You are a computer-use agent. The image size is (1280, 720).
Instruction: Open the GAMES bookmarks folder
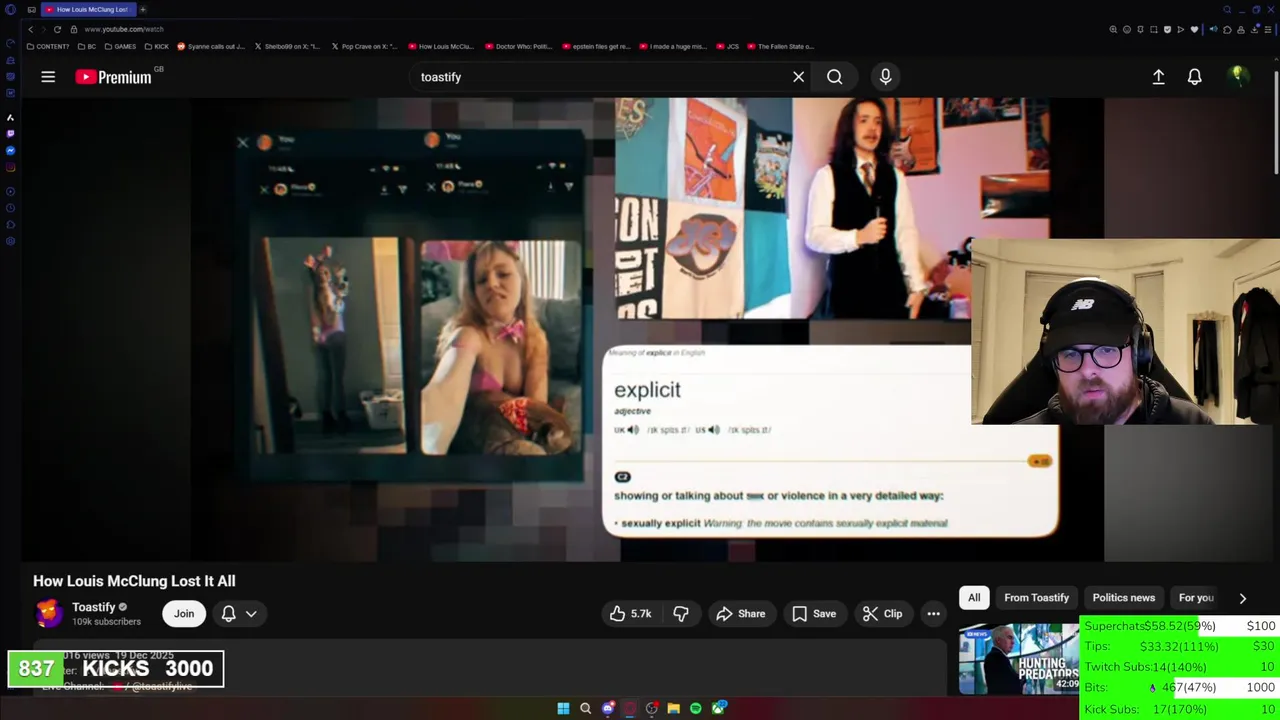[x=120, y=46]
